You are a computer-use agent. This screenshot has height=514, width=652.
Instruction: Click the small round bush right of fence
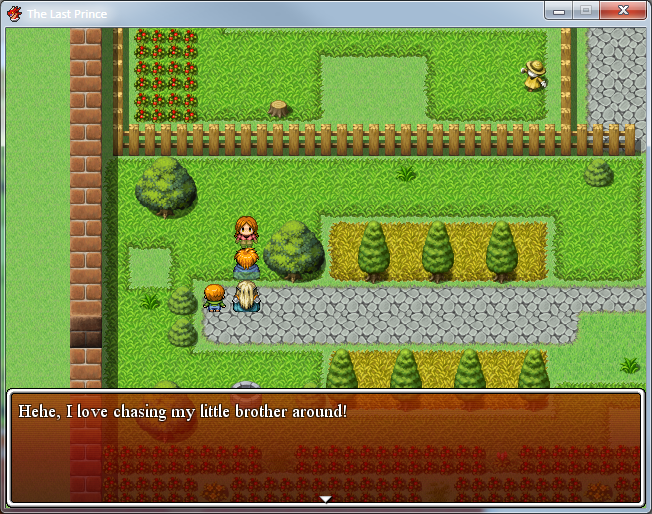pyautogui.click(x=598, y=173)
